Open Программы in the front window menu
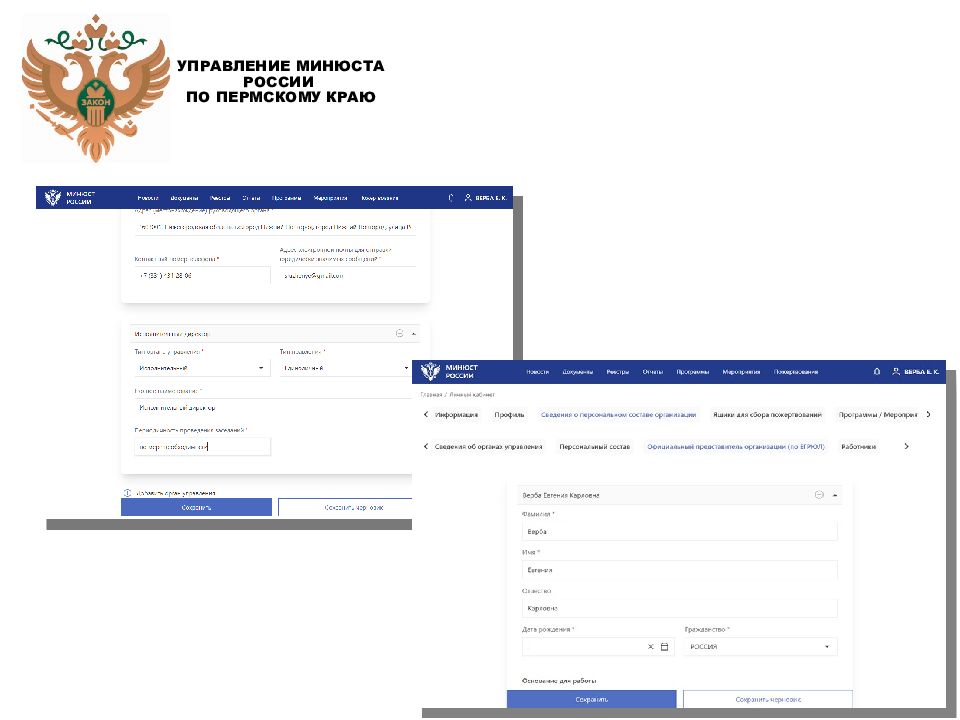Viewport: 960px width, 720px height. (x=692, y=372)
